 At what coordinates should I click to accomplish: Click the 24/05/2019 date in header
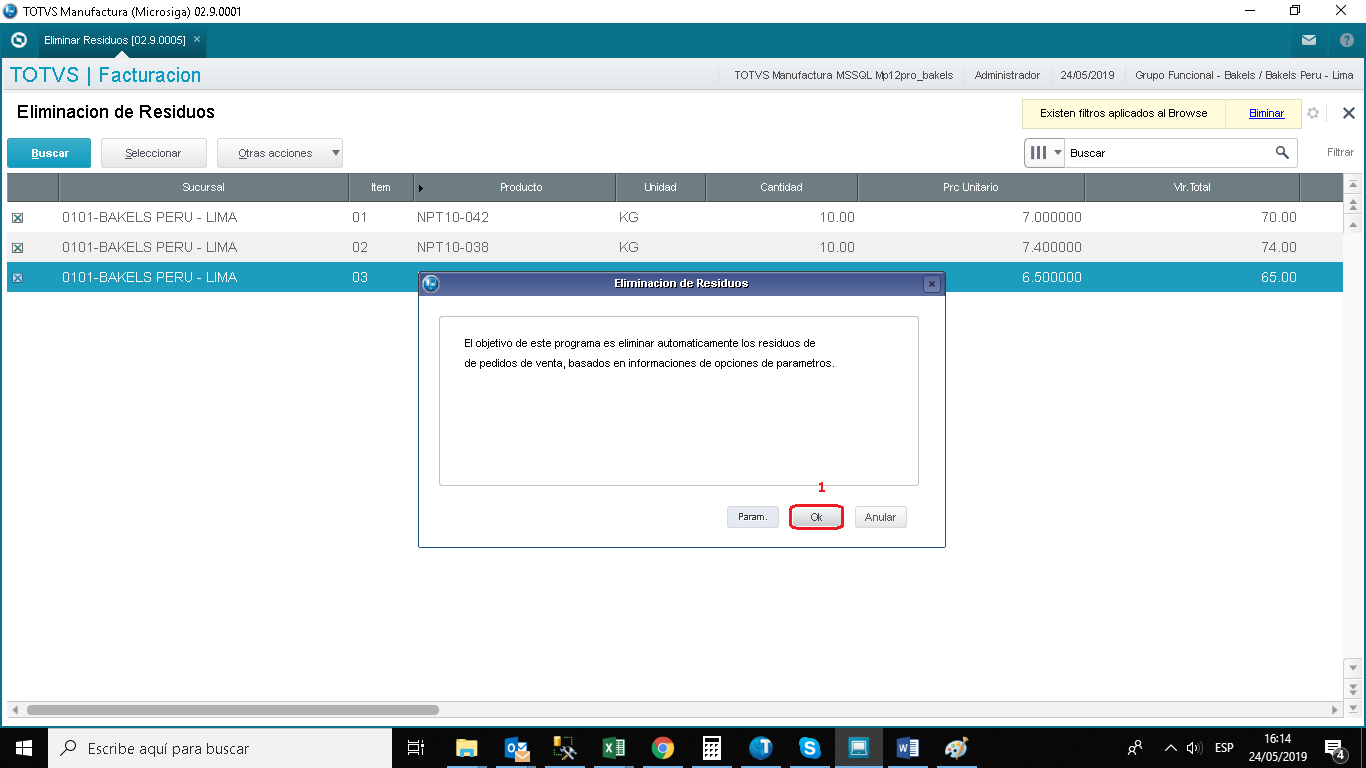point(1087,75)
